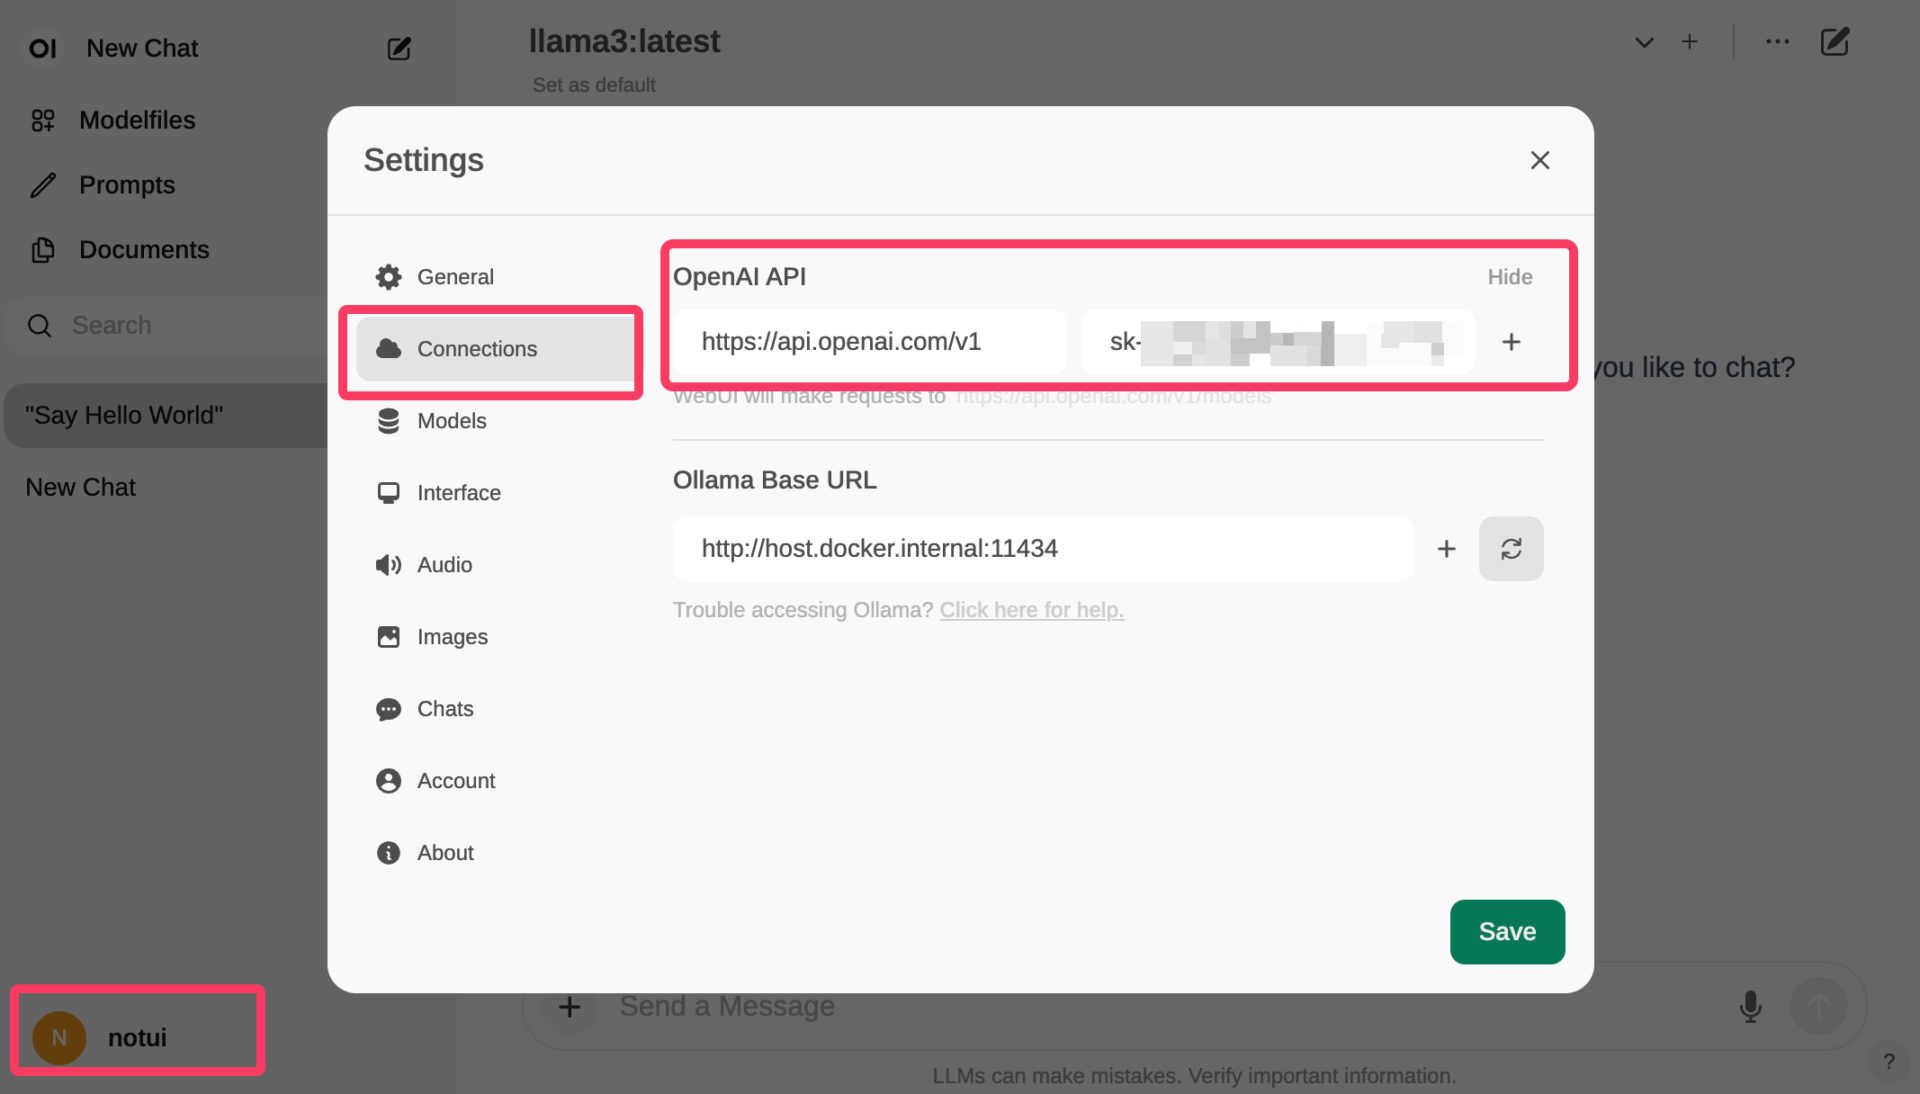Click the Ollama Base URL input field
The image size is (1920, 1094).
click(x=1042, y=548)
